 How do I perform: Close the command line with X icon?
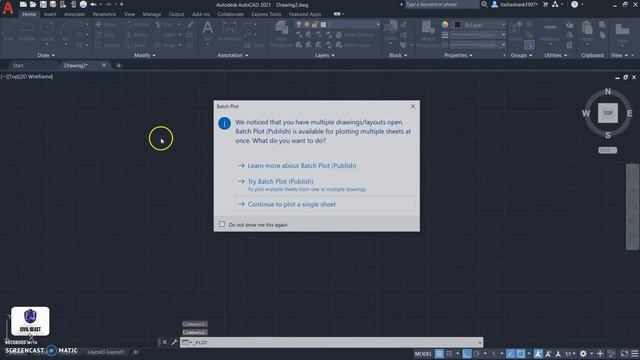(164, 342)
